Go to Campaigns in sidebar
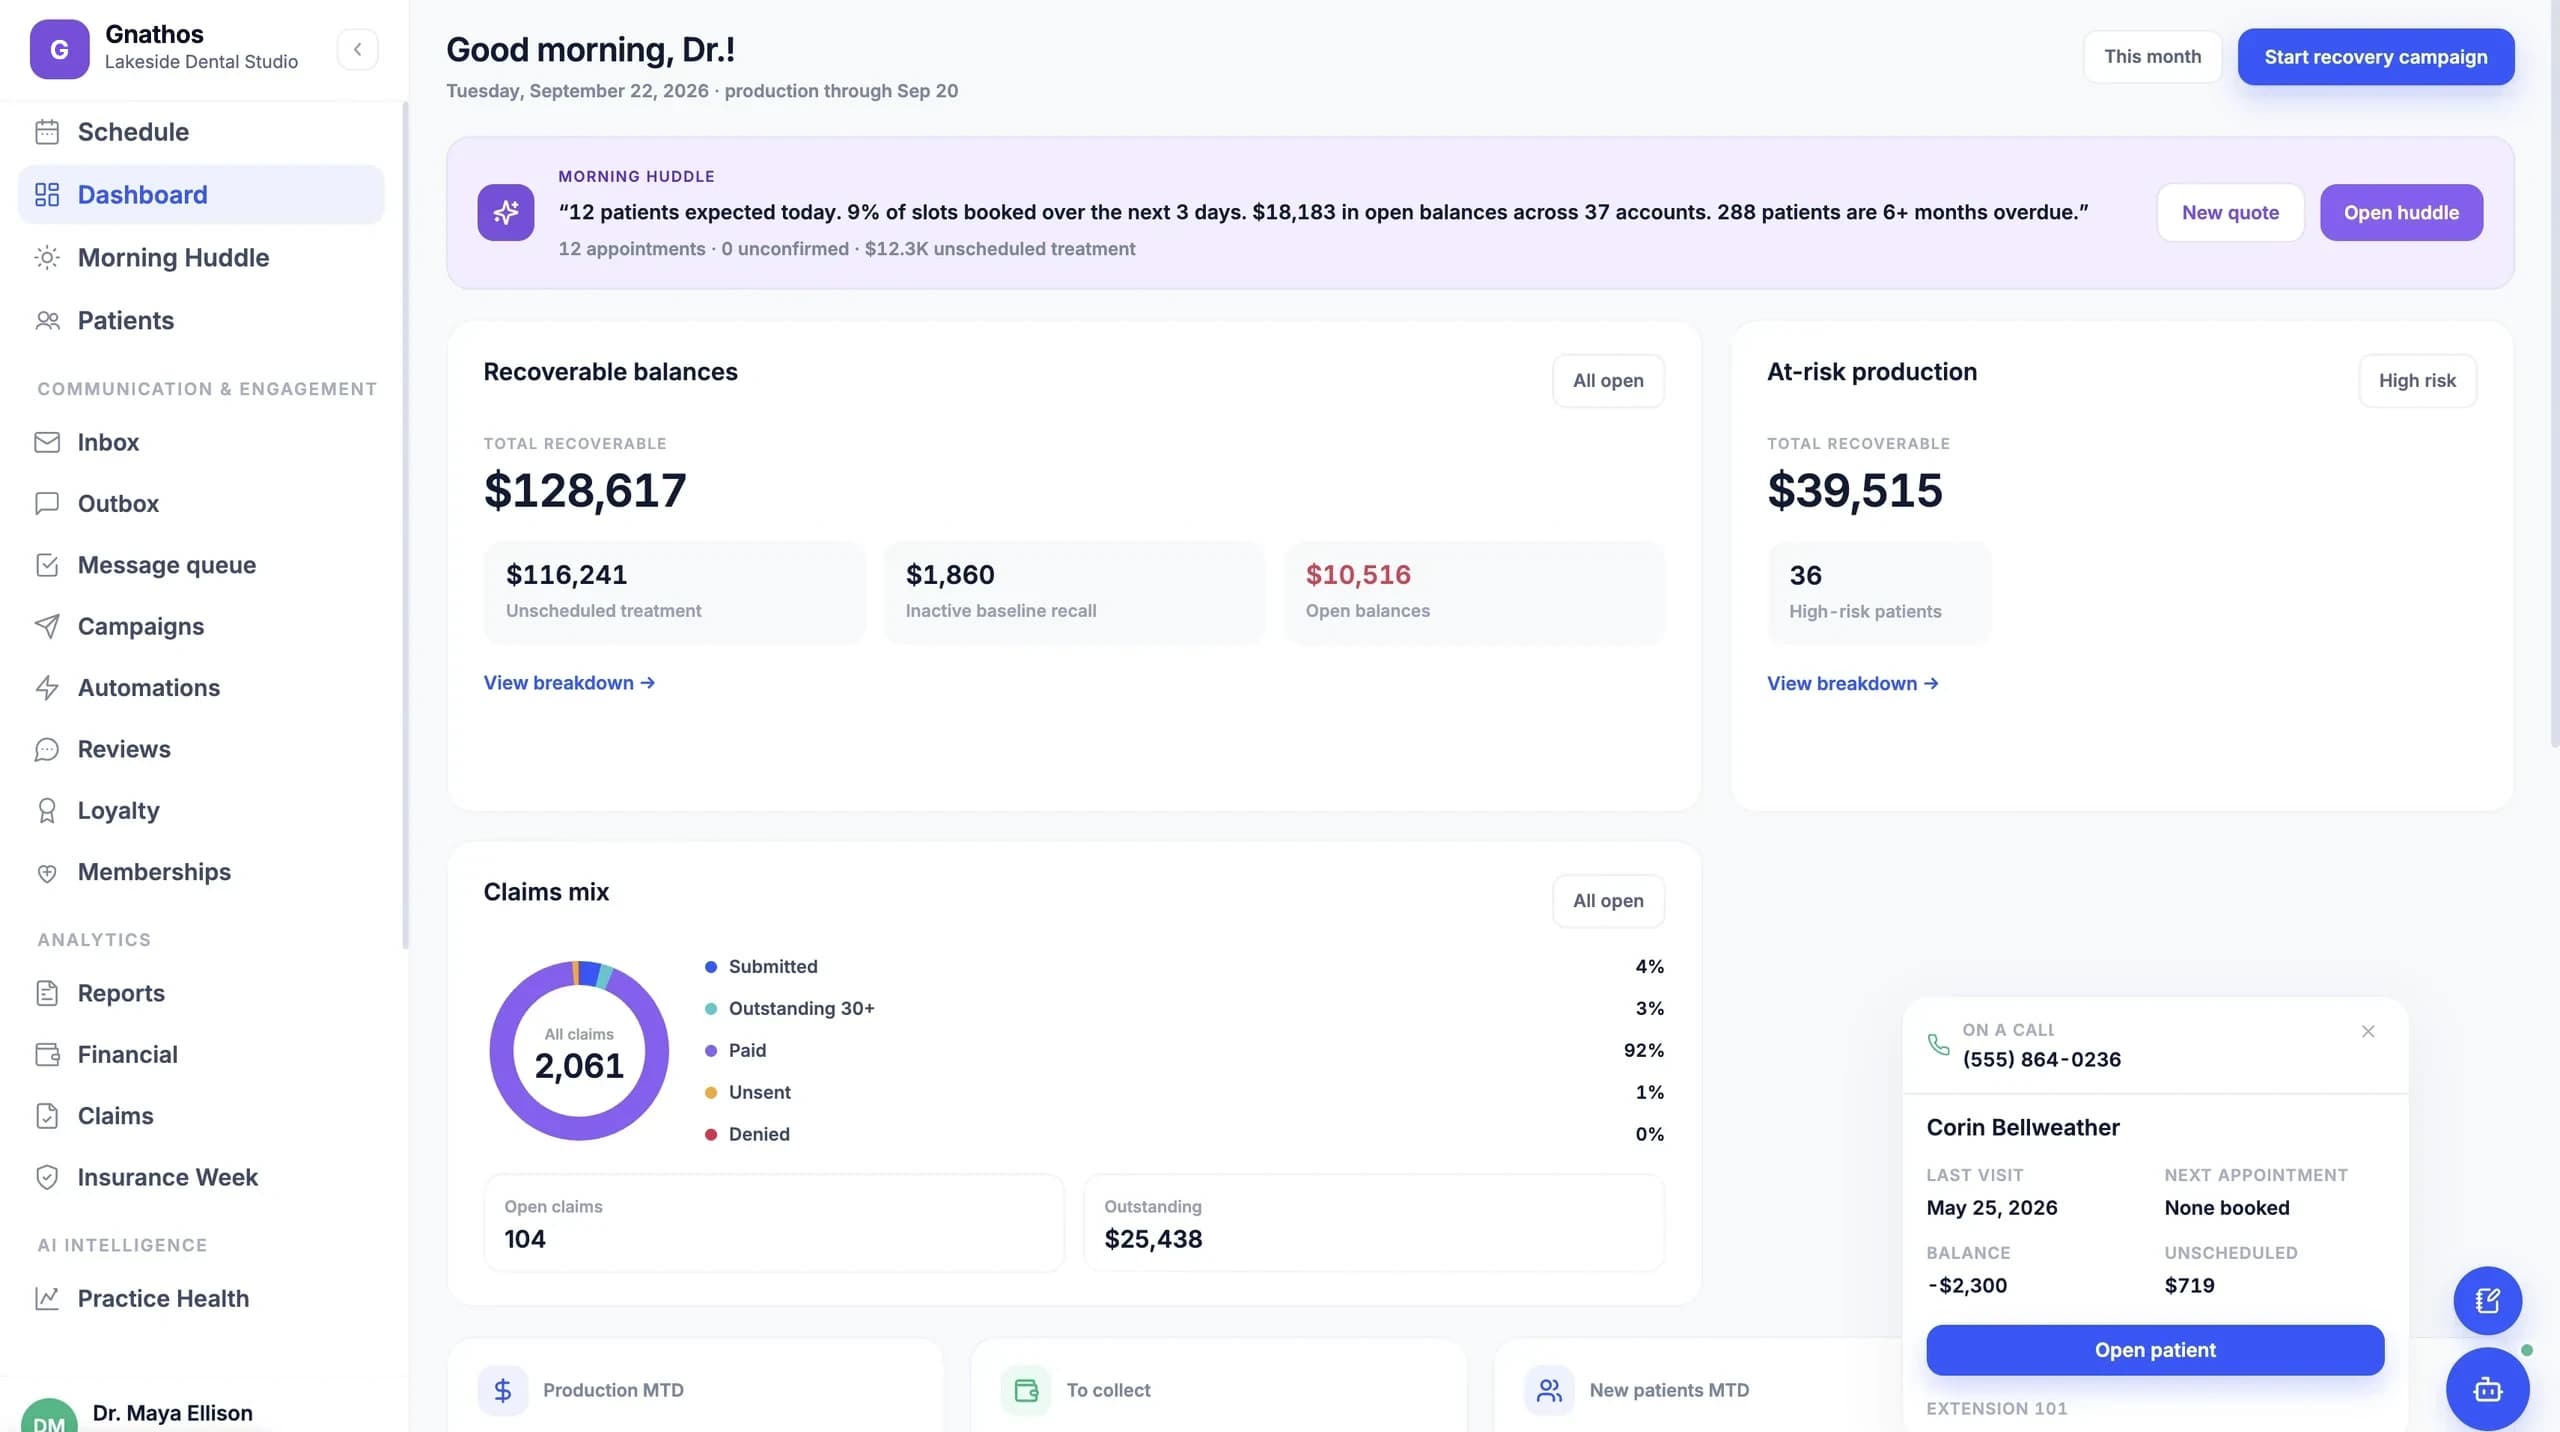Screen dimensions: 2560x1432 pyautogui.click(x=201, y=626)
